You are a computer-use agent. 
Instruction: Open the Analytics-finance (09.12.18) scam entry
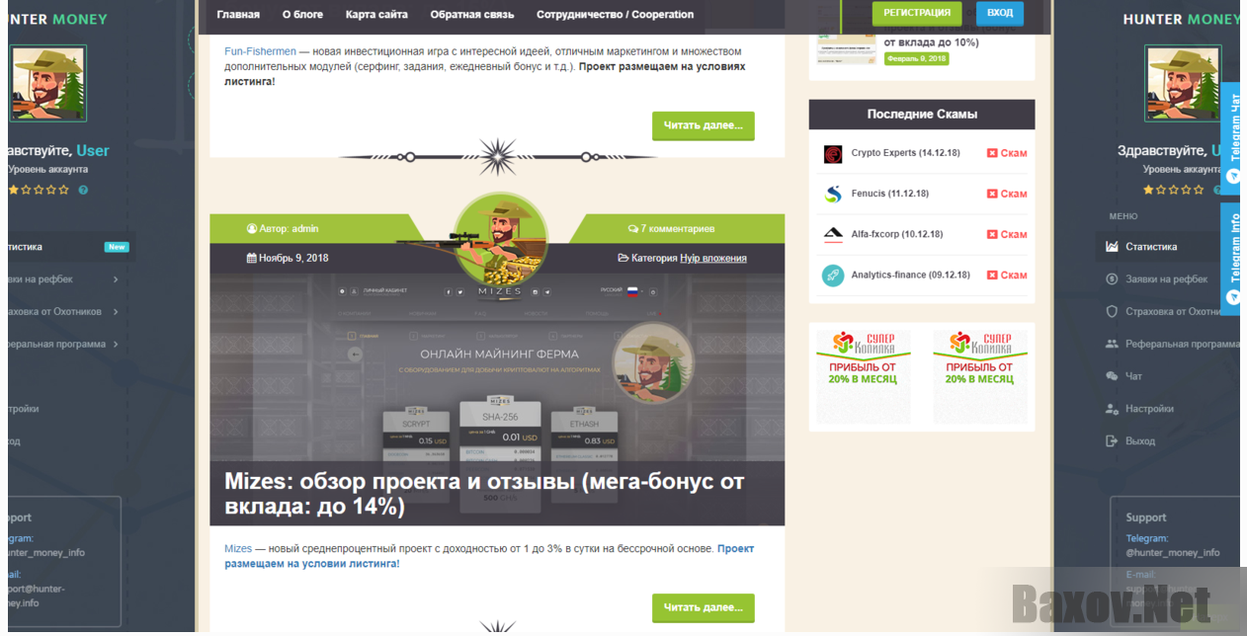910,275
